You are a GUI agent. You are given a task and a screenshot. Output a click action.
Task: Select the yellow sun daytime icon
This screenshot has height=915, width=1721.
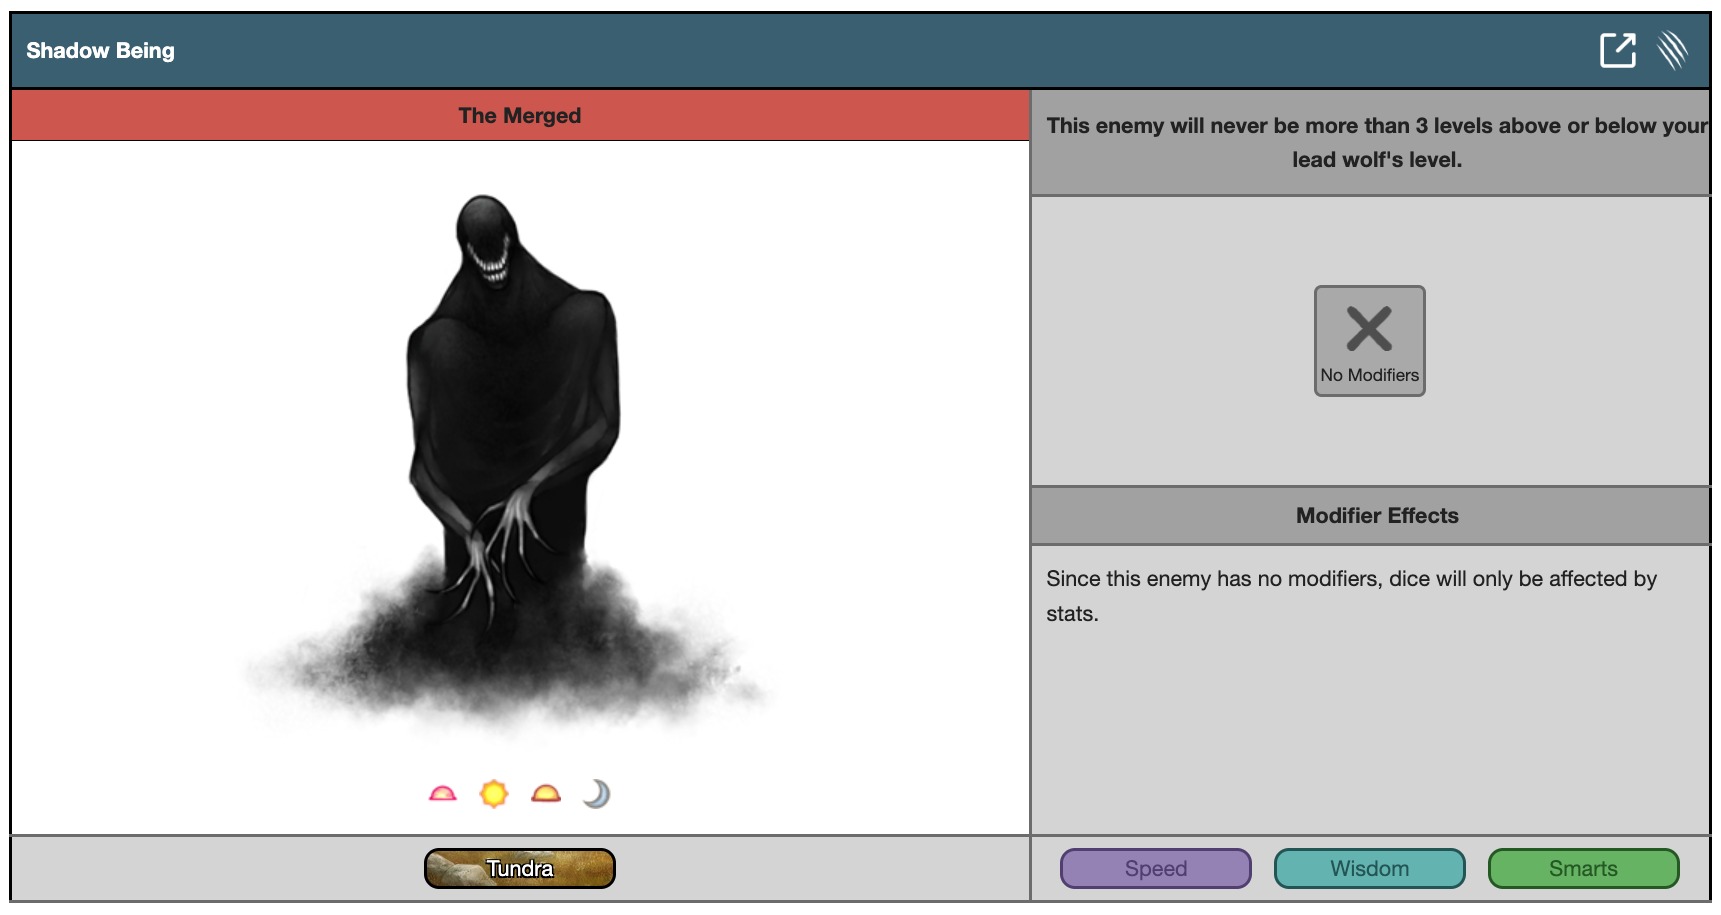[x=494, y=794]
